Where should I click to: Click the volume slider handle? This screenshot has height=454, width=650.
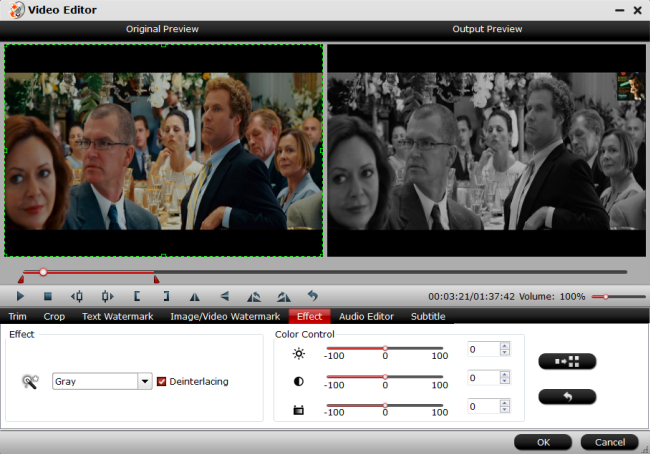pos(606,297)
